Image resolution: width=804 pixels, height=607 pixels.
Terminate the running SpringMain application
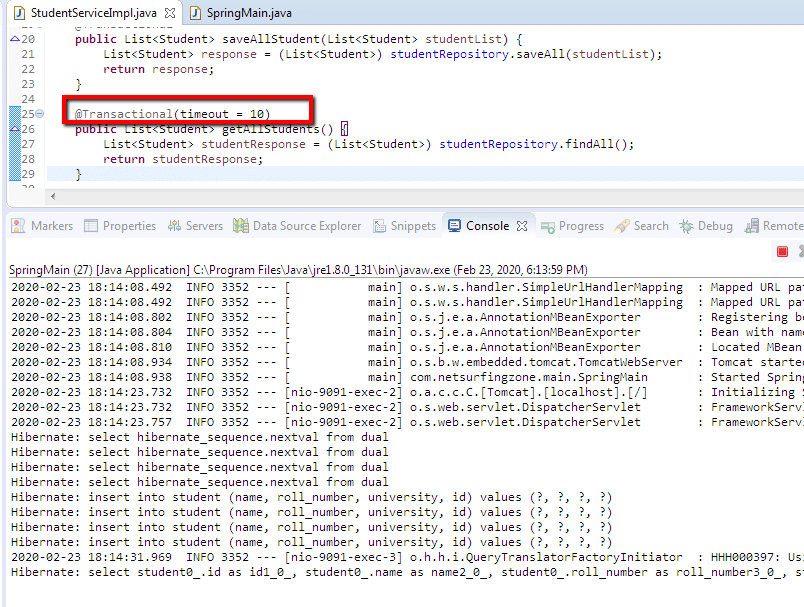click(783, 252)
